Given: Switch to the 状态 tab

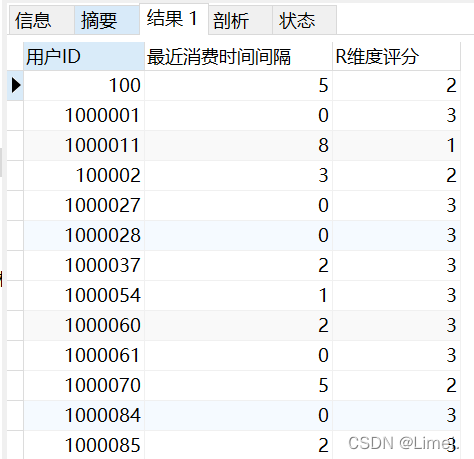Looking at the screenshot, I should pyautogui.click(x=304, y=20).
